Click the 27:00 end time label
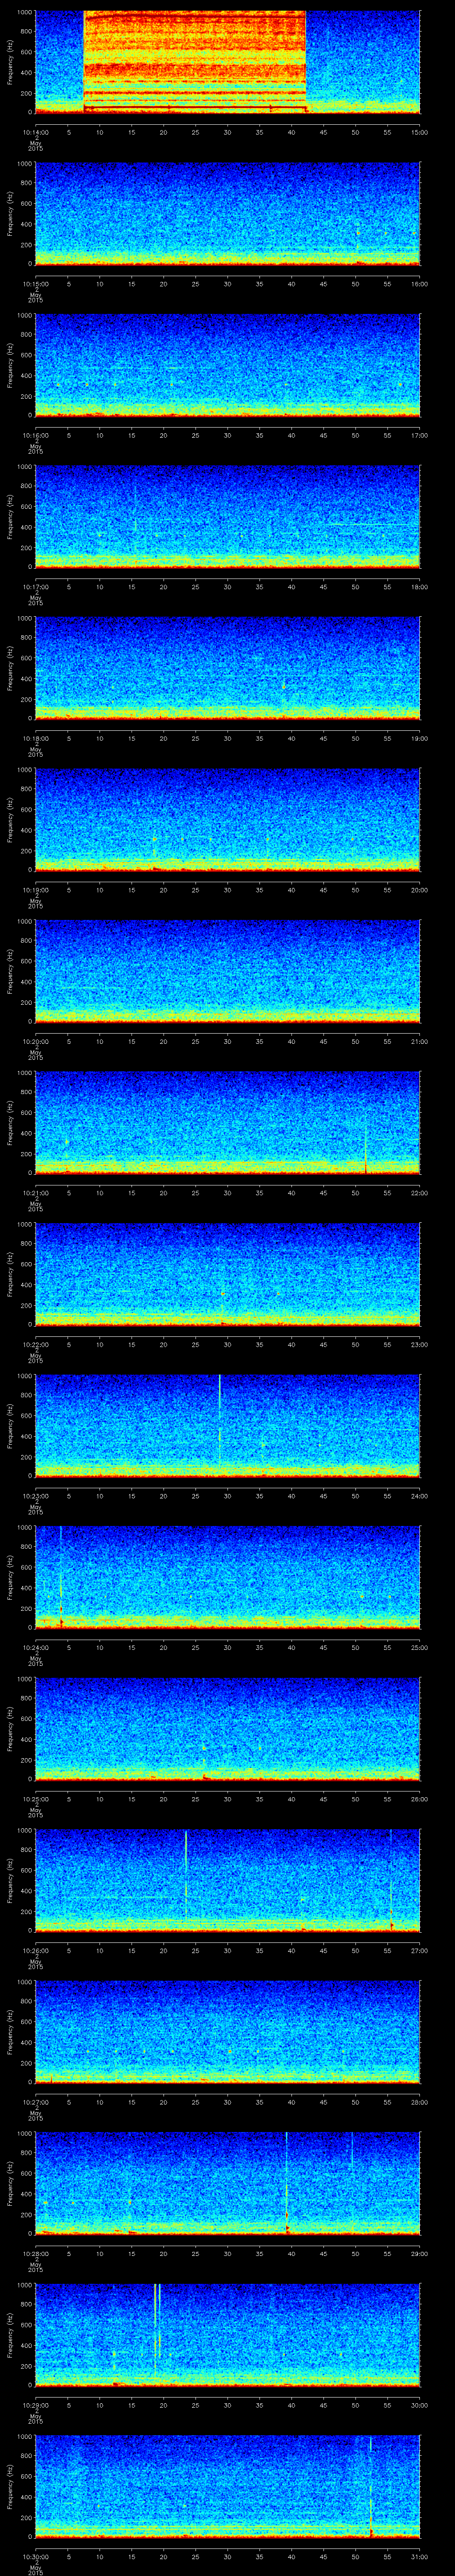This screenshot has width=455, height=2576. pyautogui.click(x=419, y=1951)
